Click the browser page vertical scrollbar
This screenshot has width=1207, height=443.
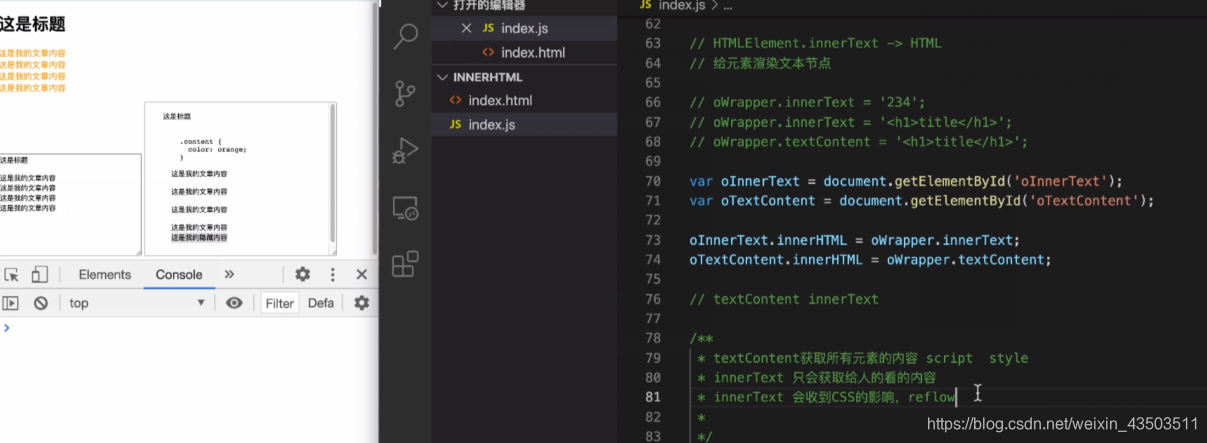374,128
